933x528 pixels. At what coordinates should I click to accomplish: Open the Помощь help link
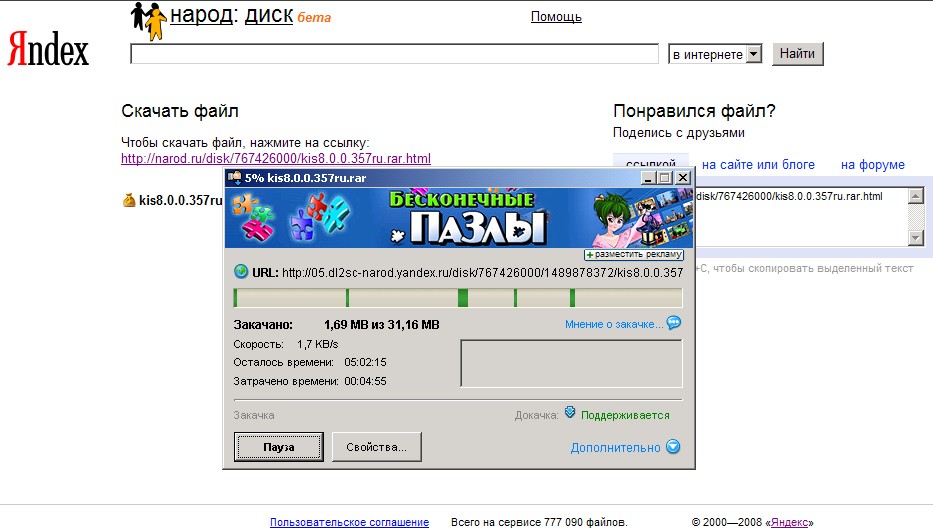(x=556, y=17)
